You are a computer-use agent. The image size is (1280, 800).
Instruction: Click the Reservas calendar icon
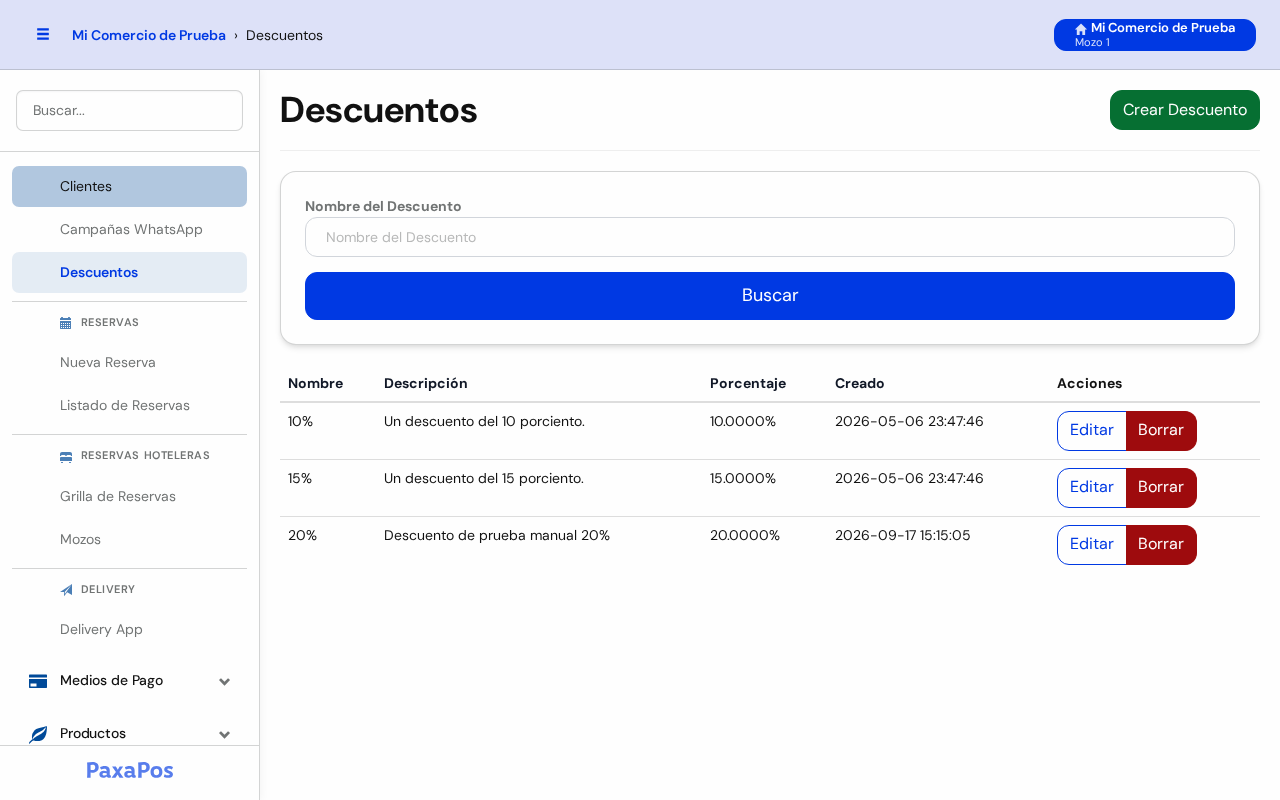click(66, 323)
